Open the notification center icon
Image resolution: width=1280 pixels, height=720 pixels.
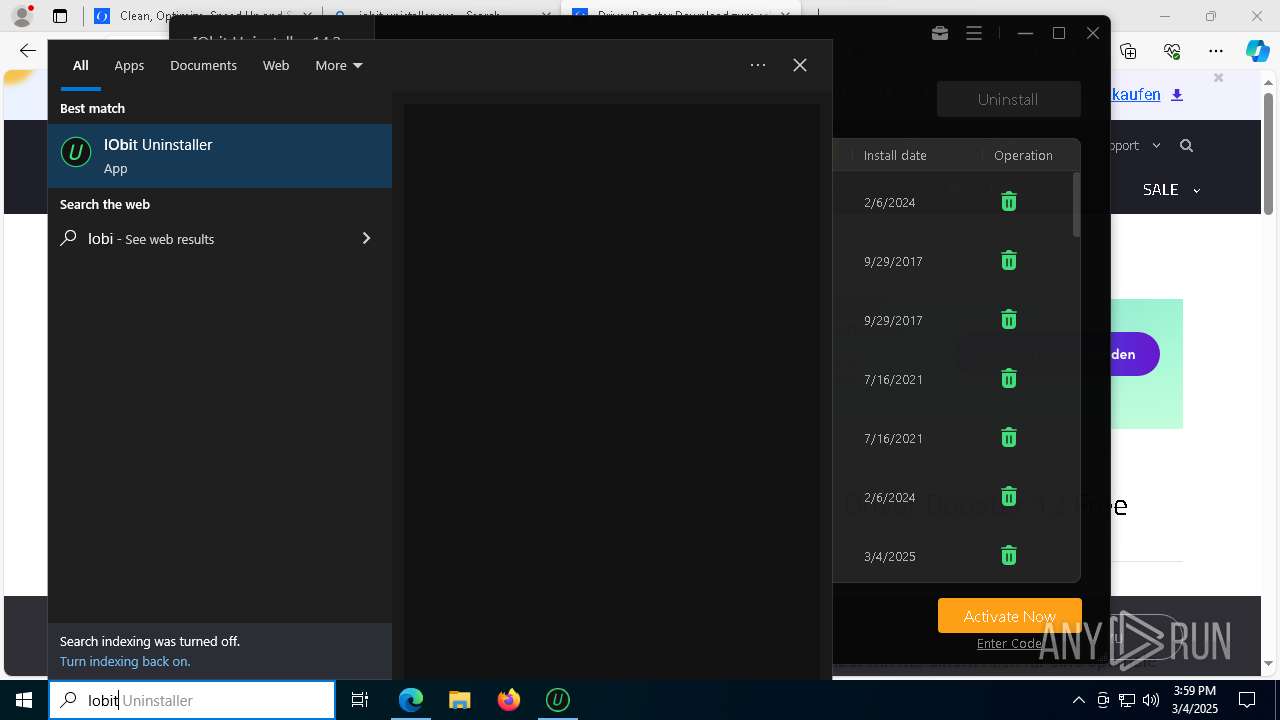1247,700
